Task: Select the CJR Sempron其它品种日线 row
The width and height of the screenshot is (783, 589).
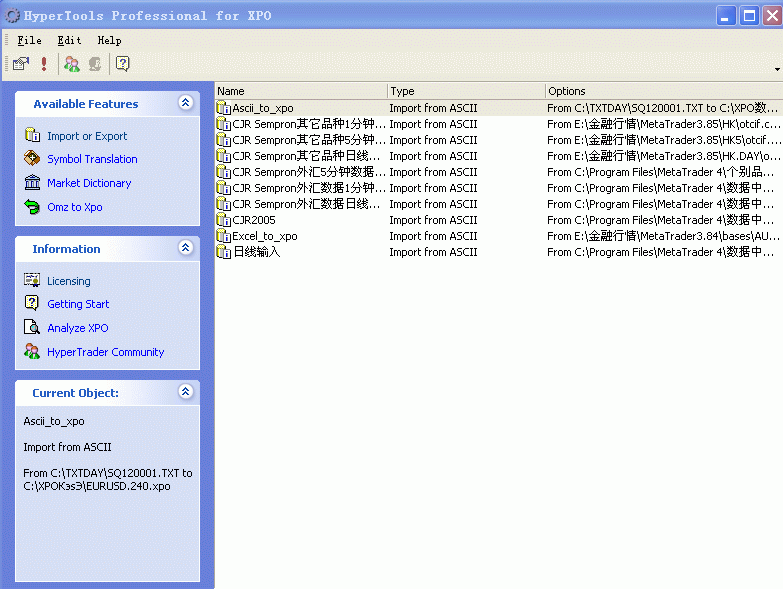Action: (499, 156)
